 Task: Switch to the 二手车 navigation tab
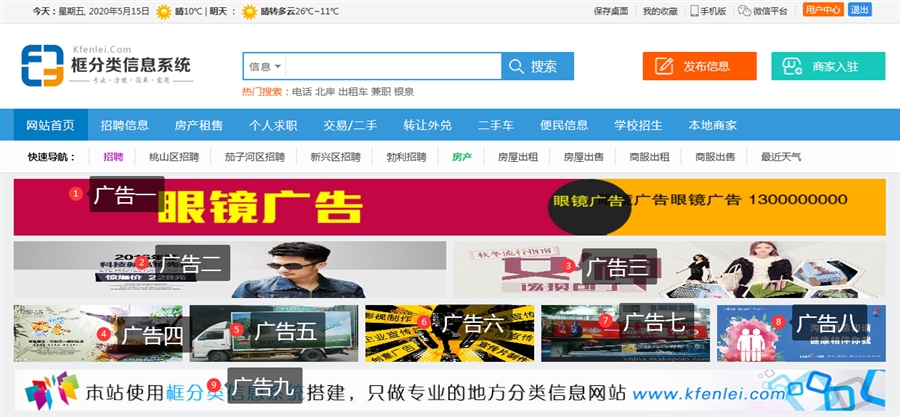(495, 125)
